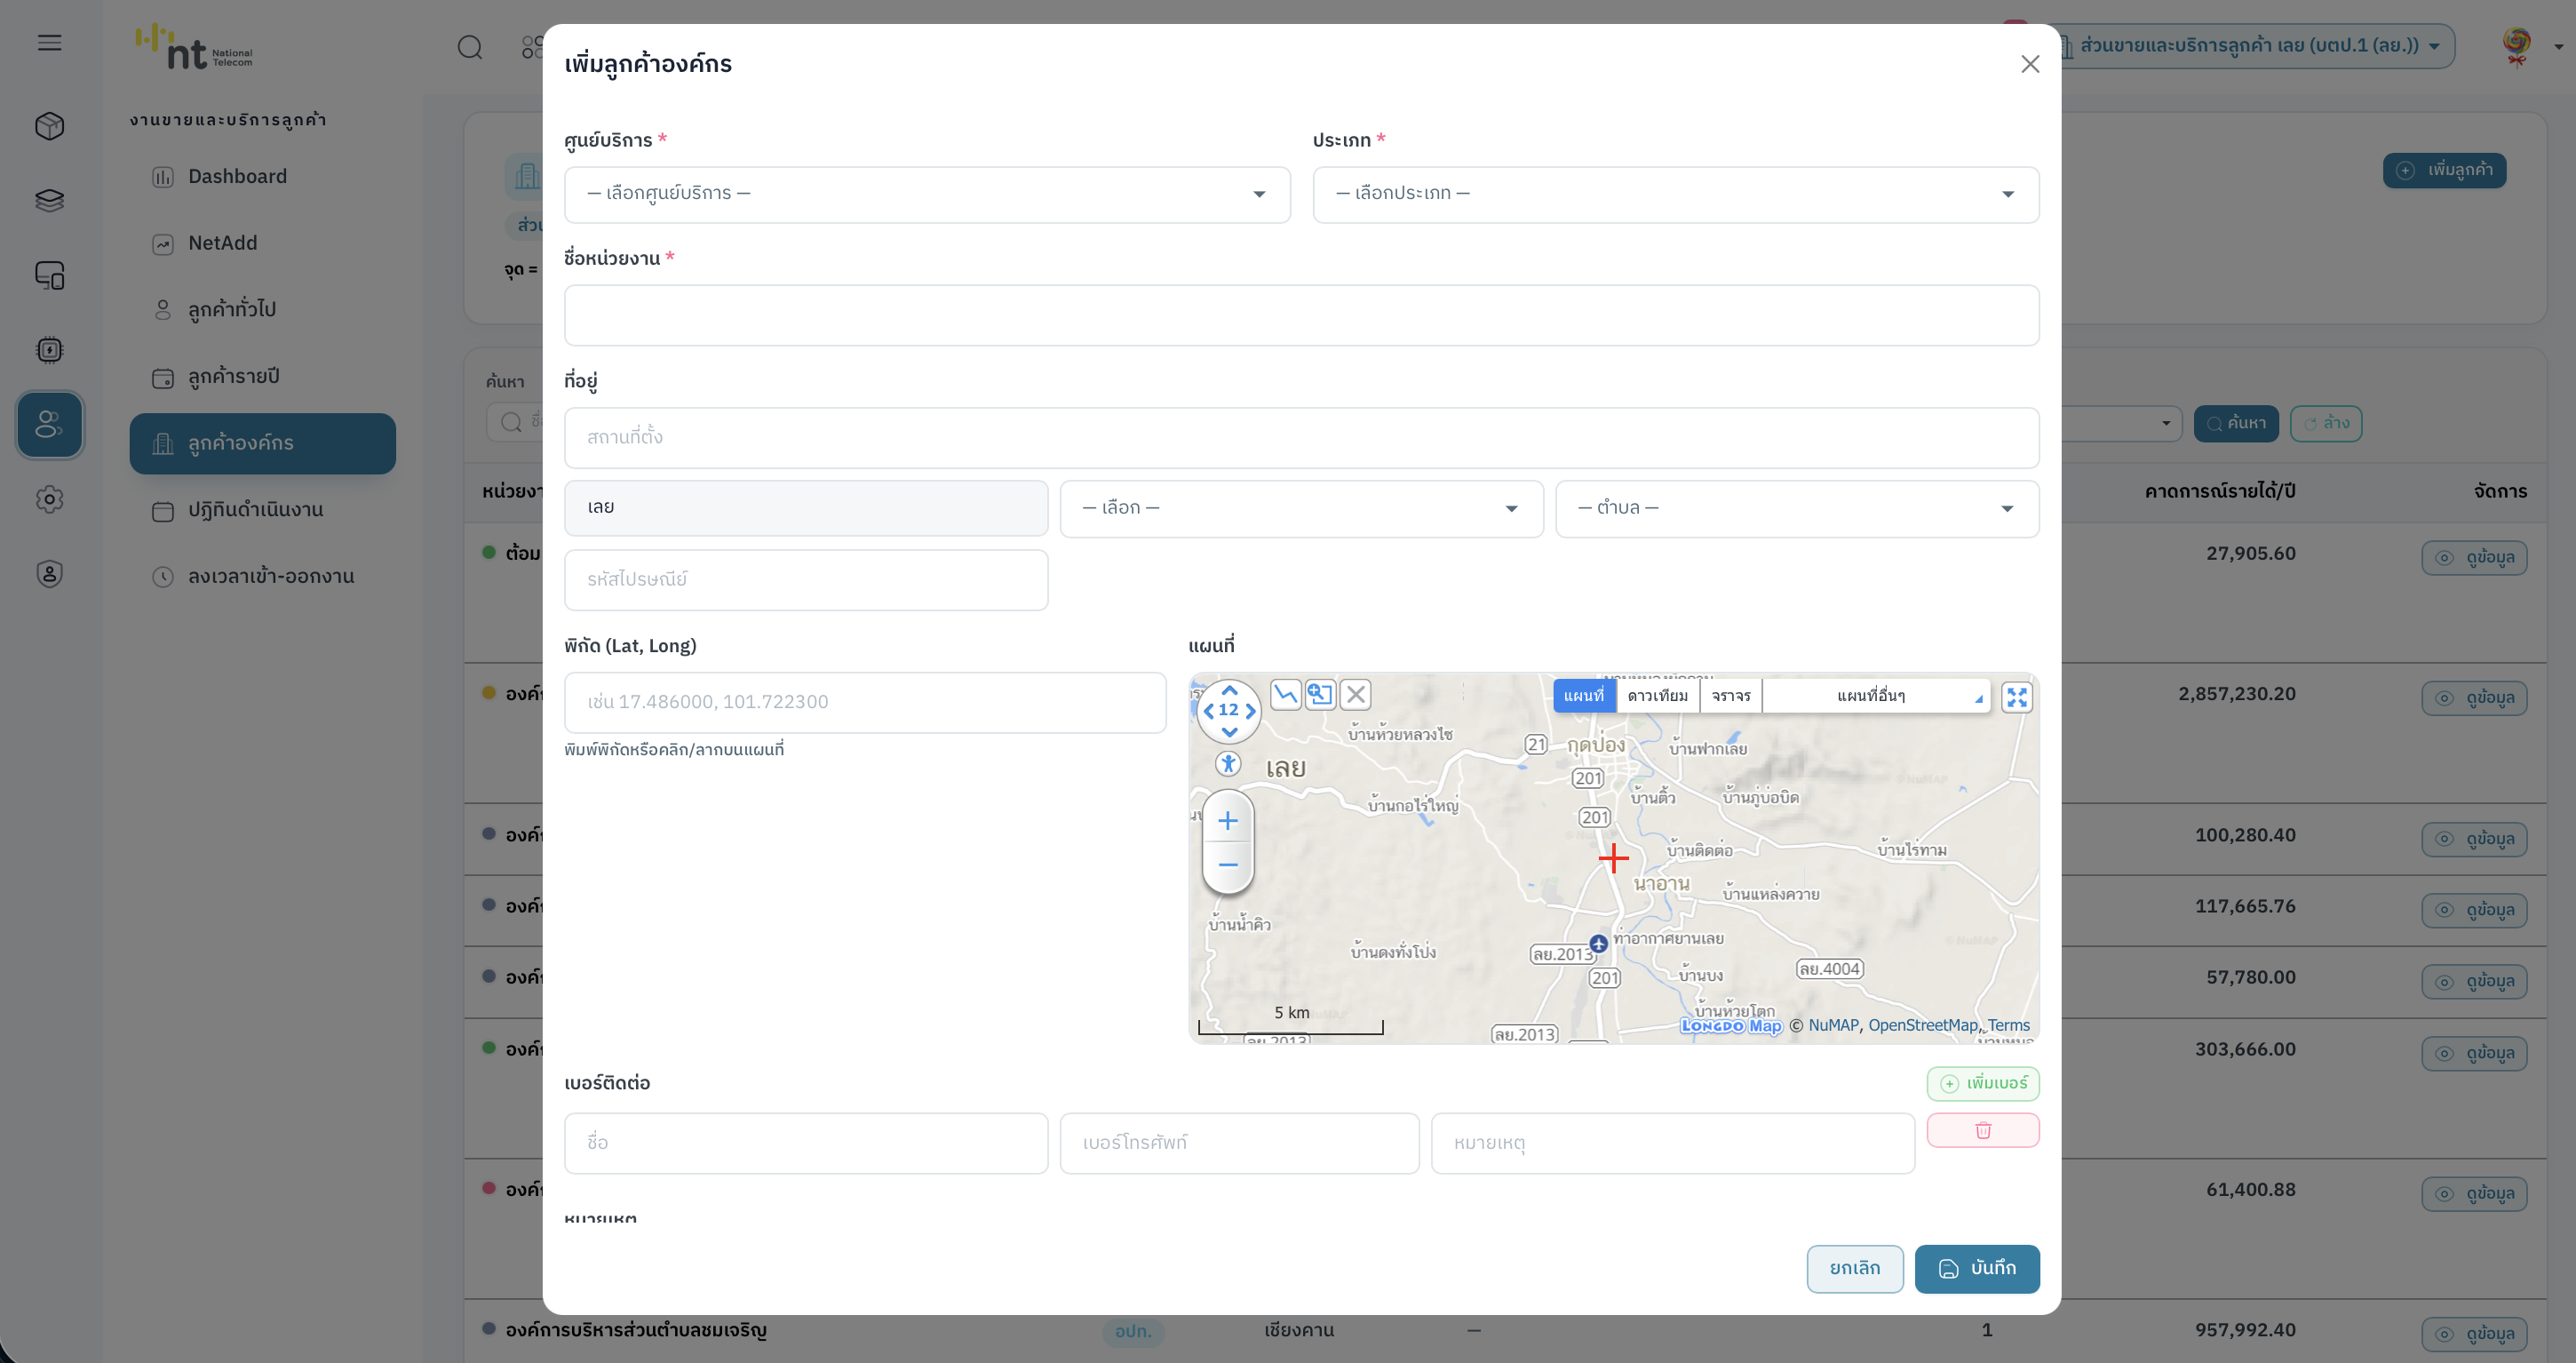Click the Lat, Long coordinates input field

(865, 702)
